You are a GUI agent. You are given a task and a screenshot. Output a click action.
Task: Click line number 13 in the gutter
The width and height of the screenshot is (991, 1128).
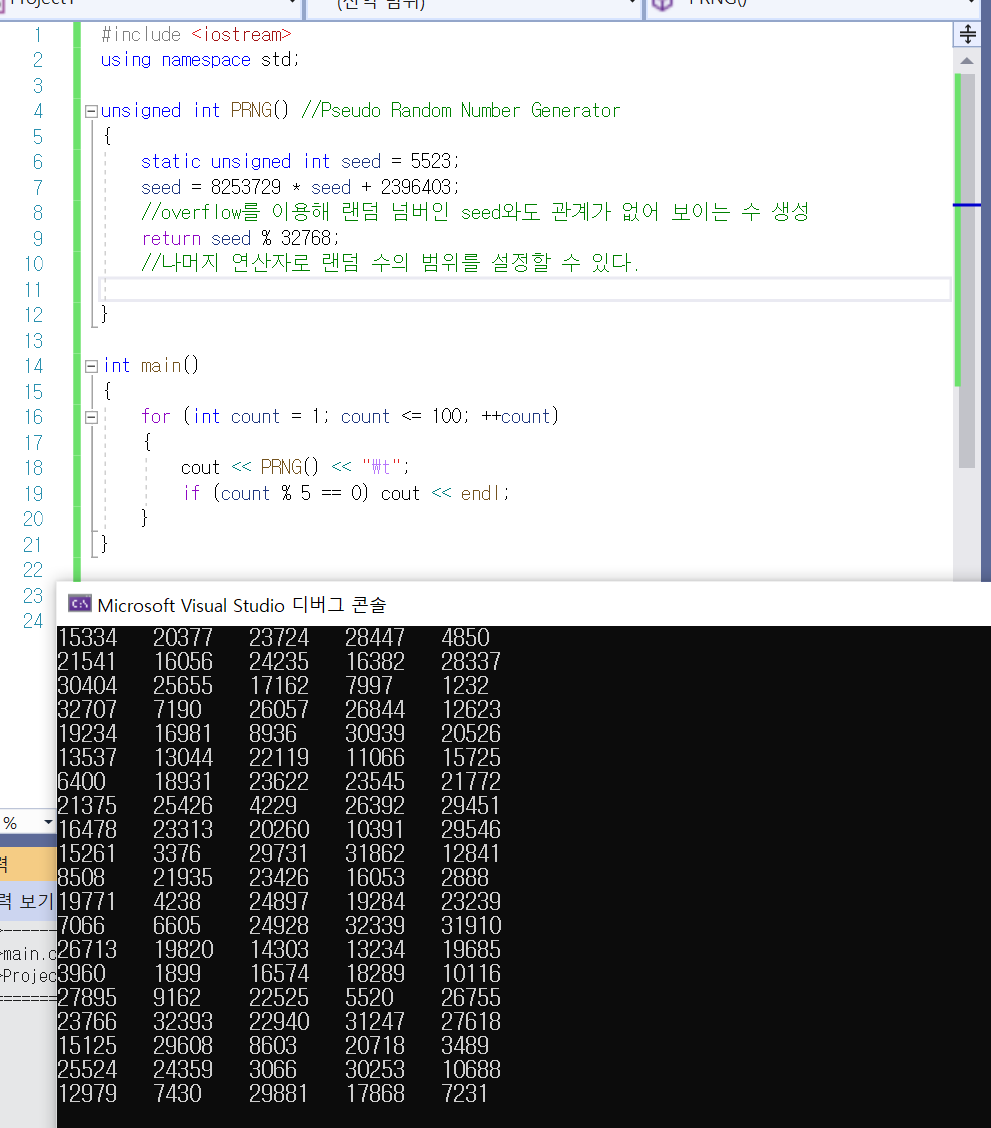(x=34, y=341)
